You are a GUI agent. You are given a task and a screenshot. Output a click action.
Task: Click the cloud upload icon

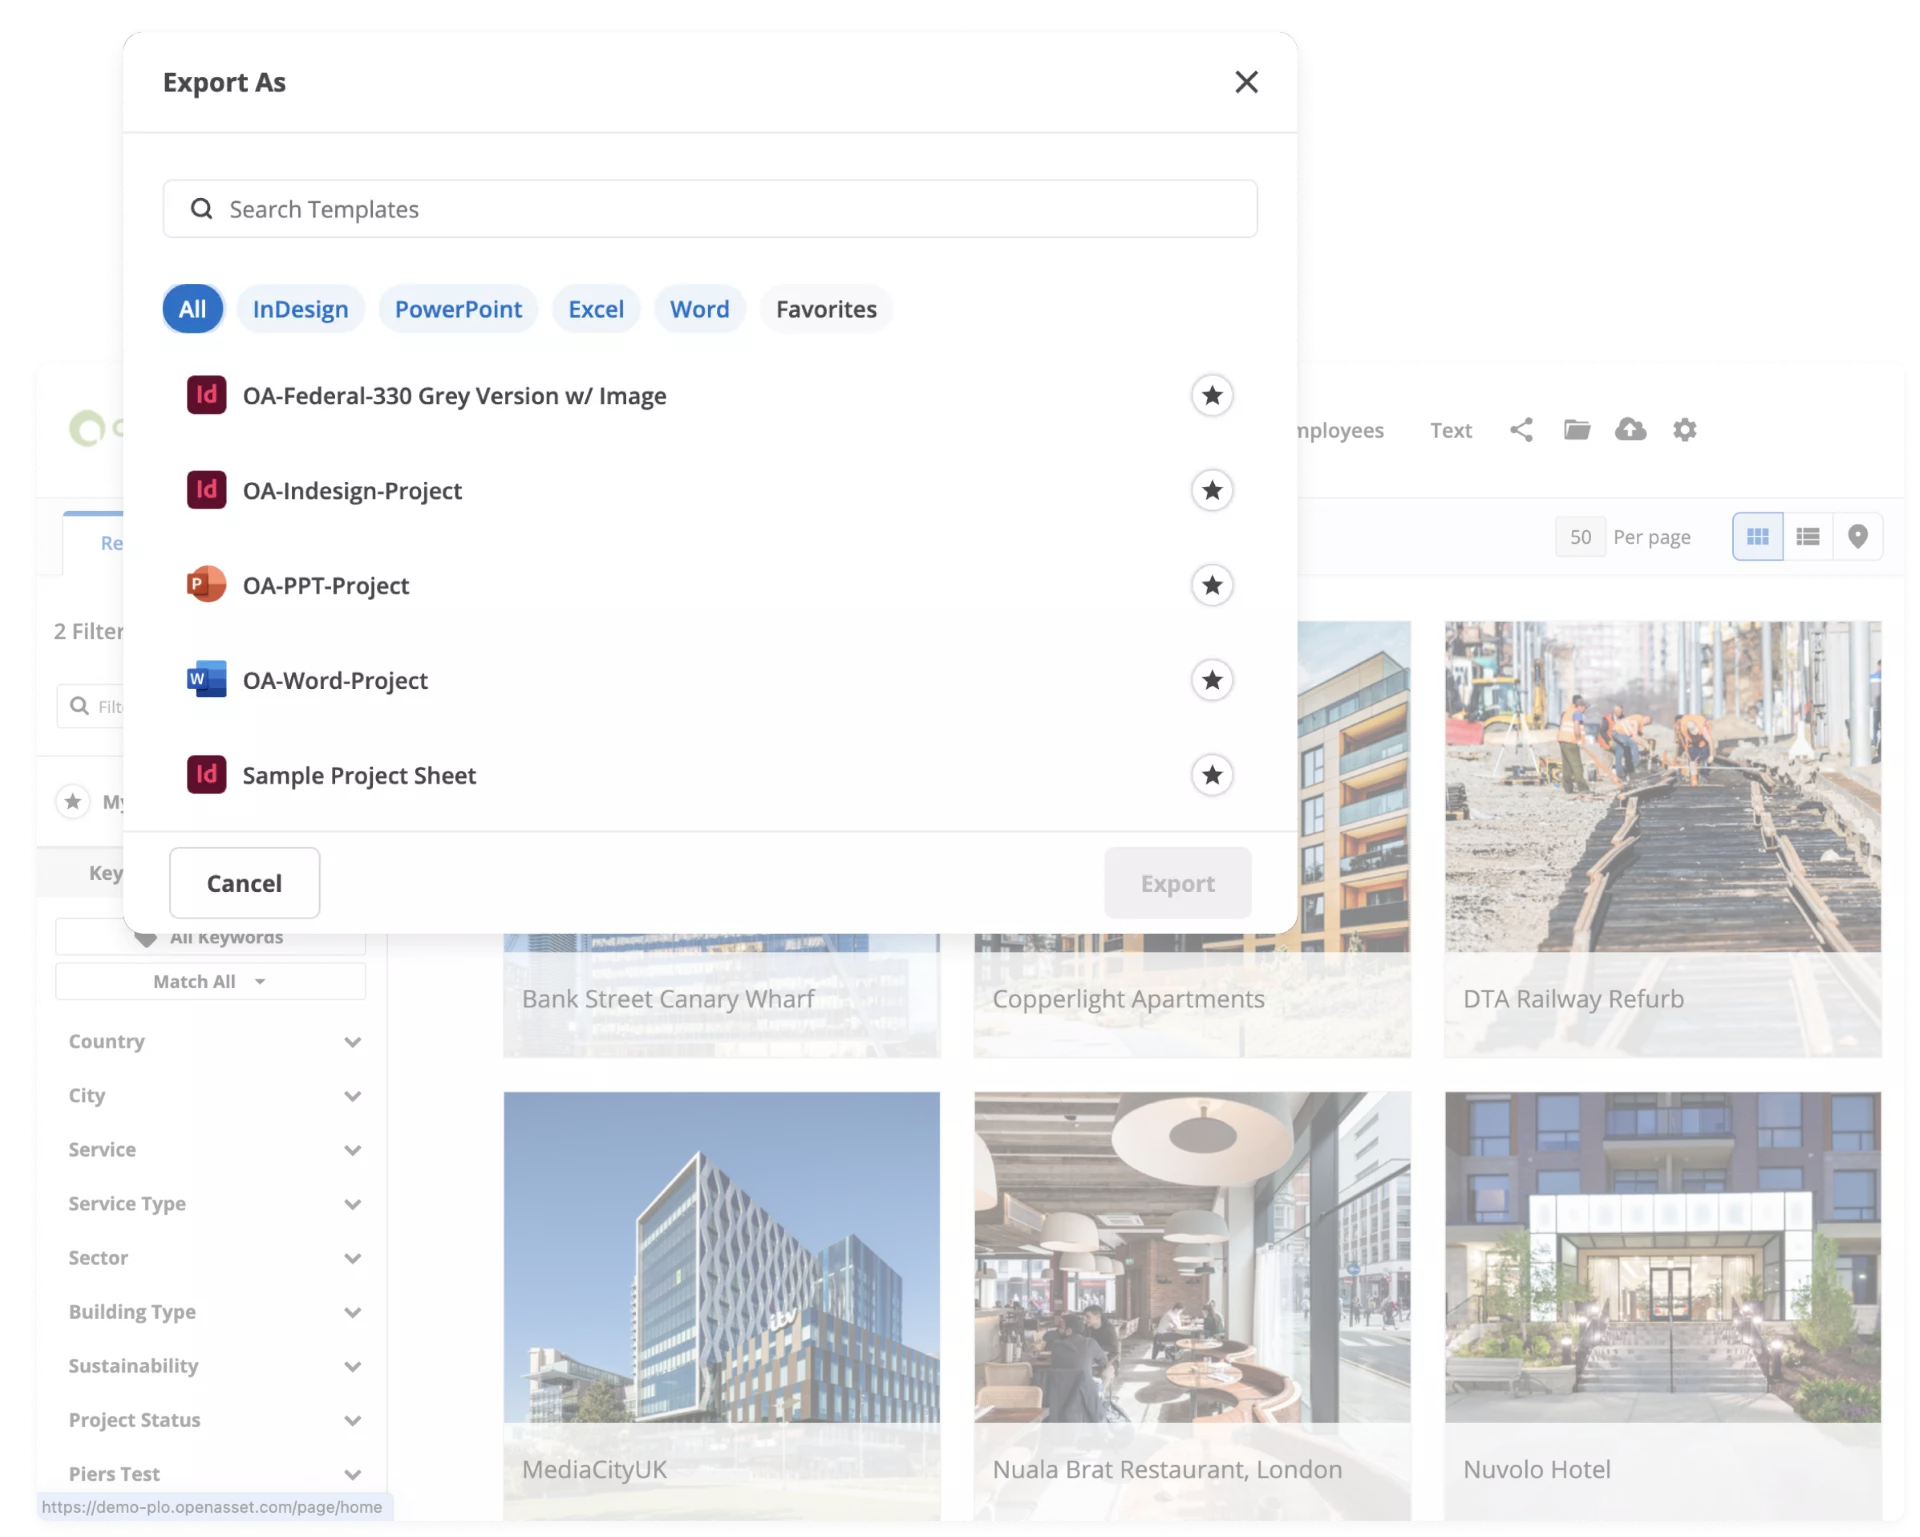pyautogui.click(x=1631, y=430)
